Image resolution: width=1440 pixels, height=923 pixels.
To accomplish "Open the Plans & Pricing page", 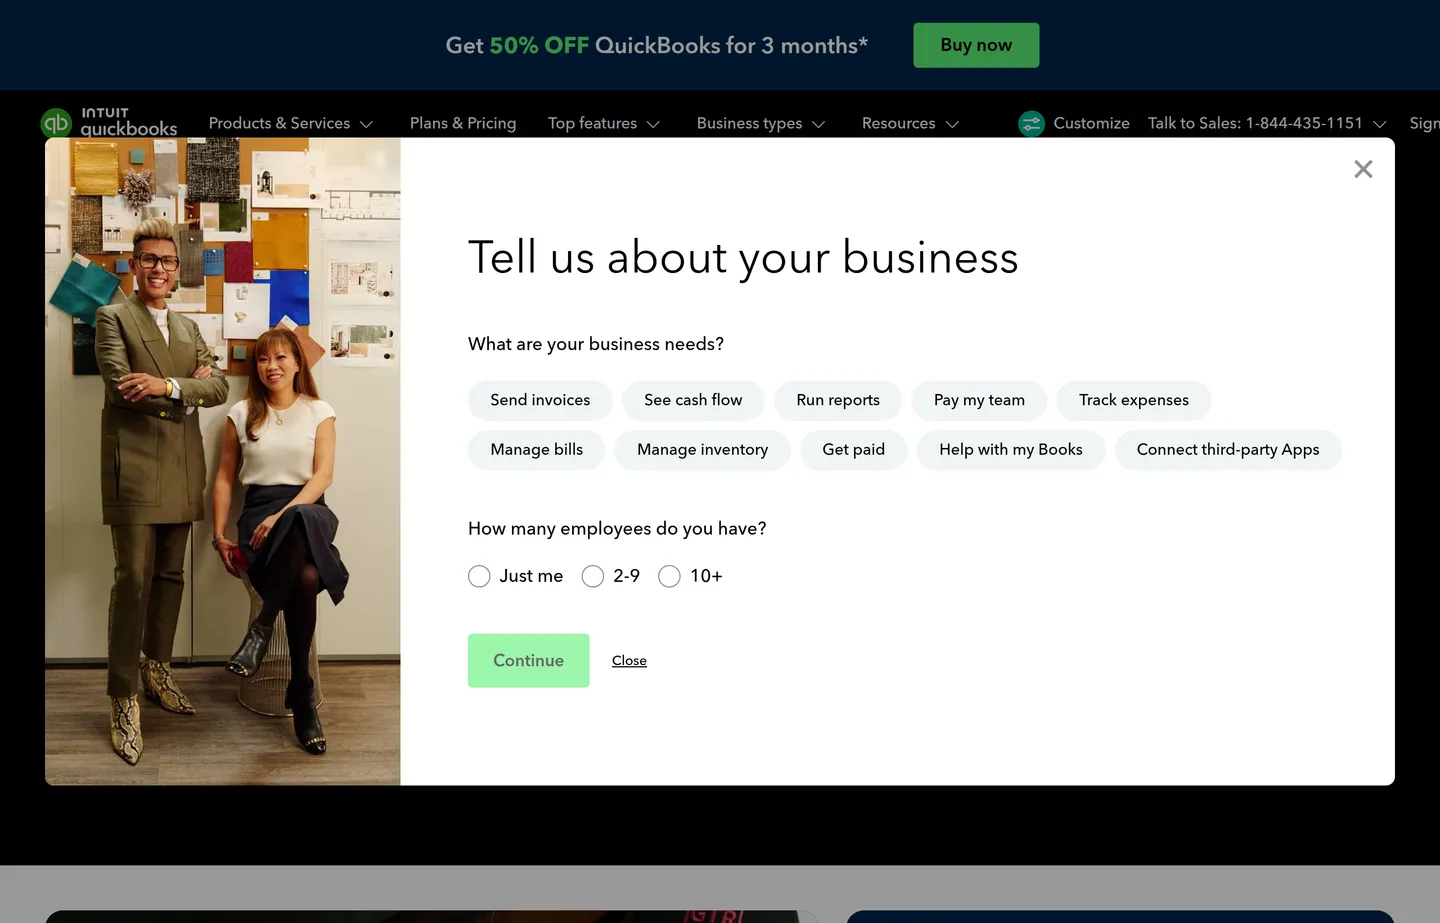I will tap(463, 123).
